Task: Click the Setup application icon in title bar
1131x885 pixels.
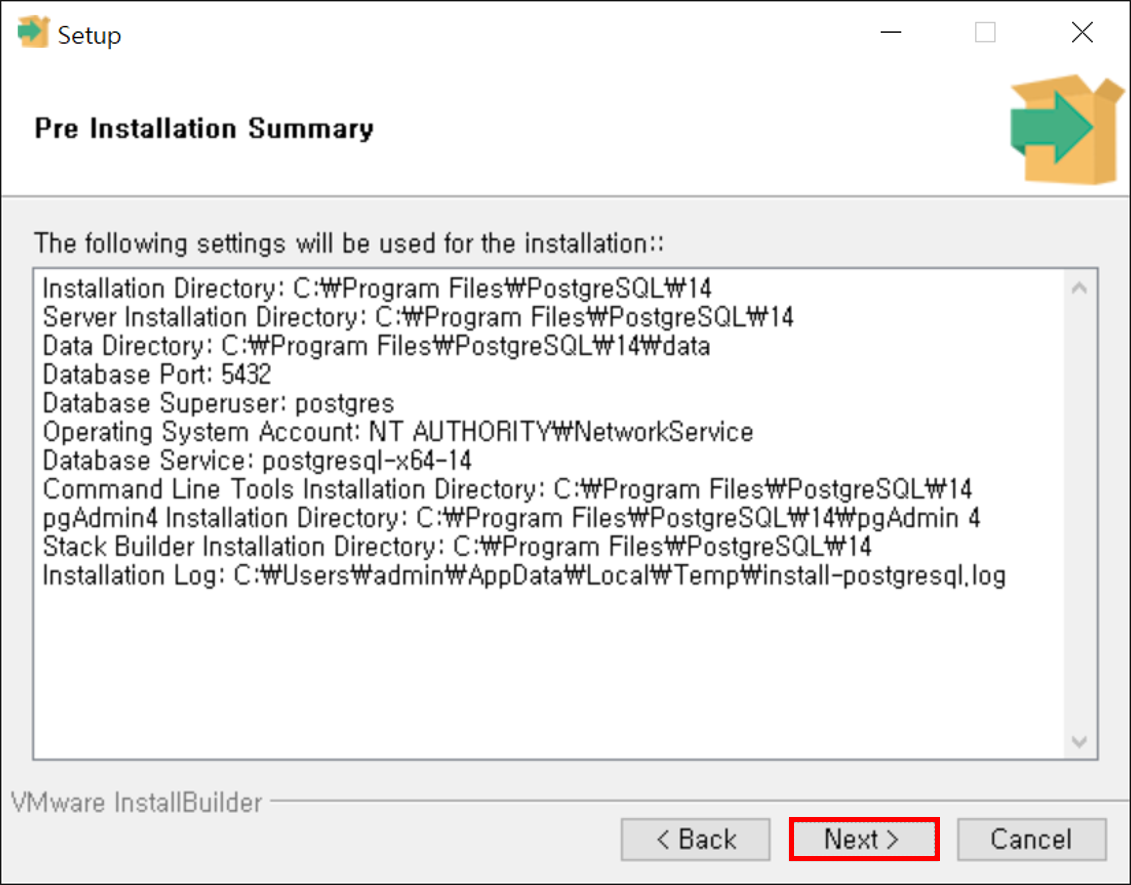Action: (x=32, y=33)
